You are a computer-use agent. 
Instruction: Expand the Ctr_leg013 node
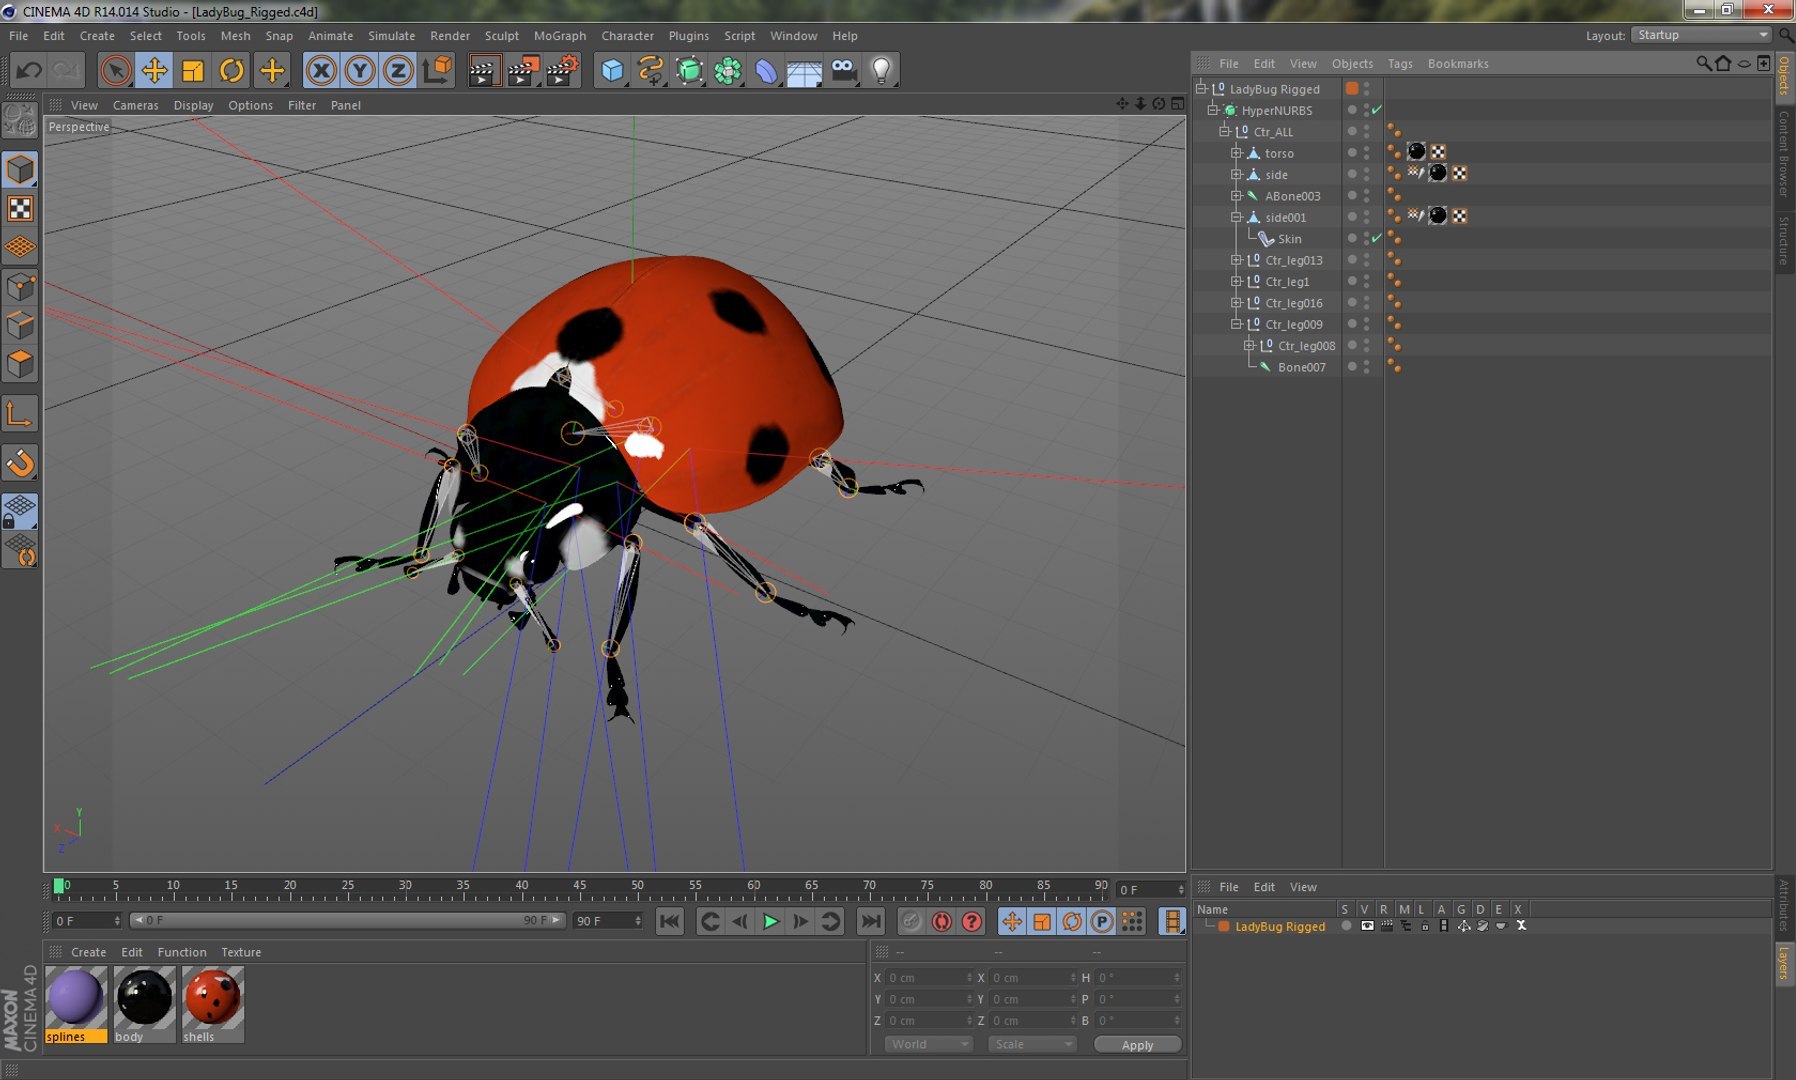click(1236, 260)
